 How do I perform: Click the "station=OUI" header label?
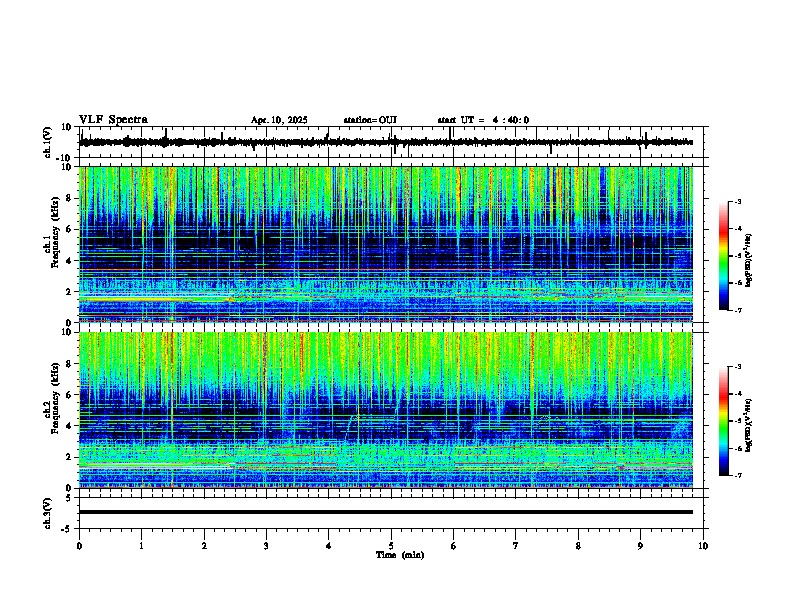[370, 120]
